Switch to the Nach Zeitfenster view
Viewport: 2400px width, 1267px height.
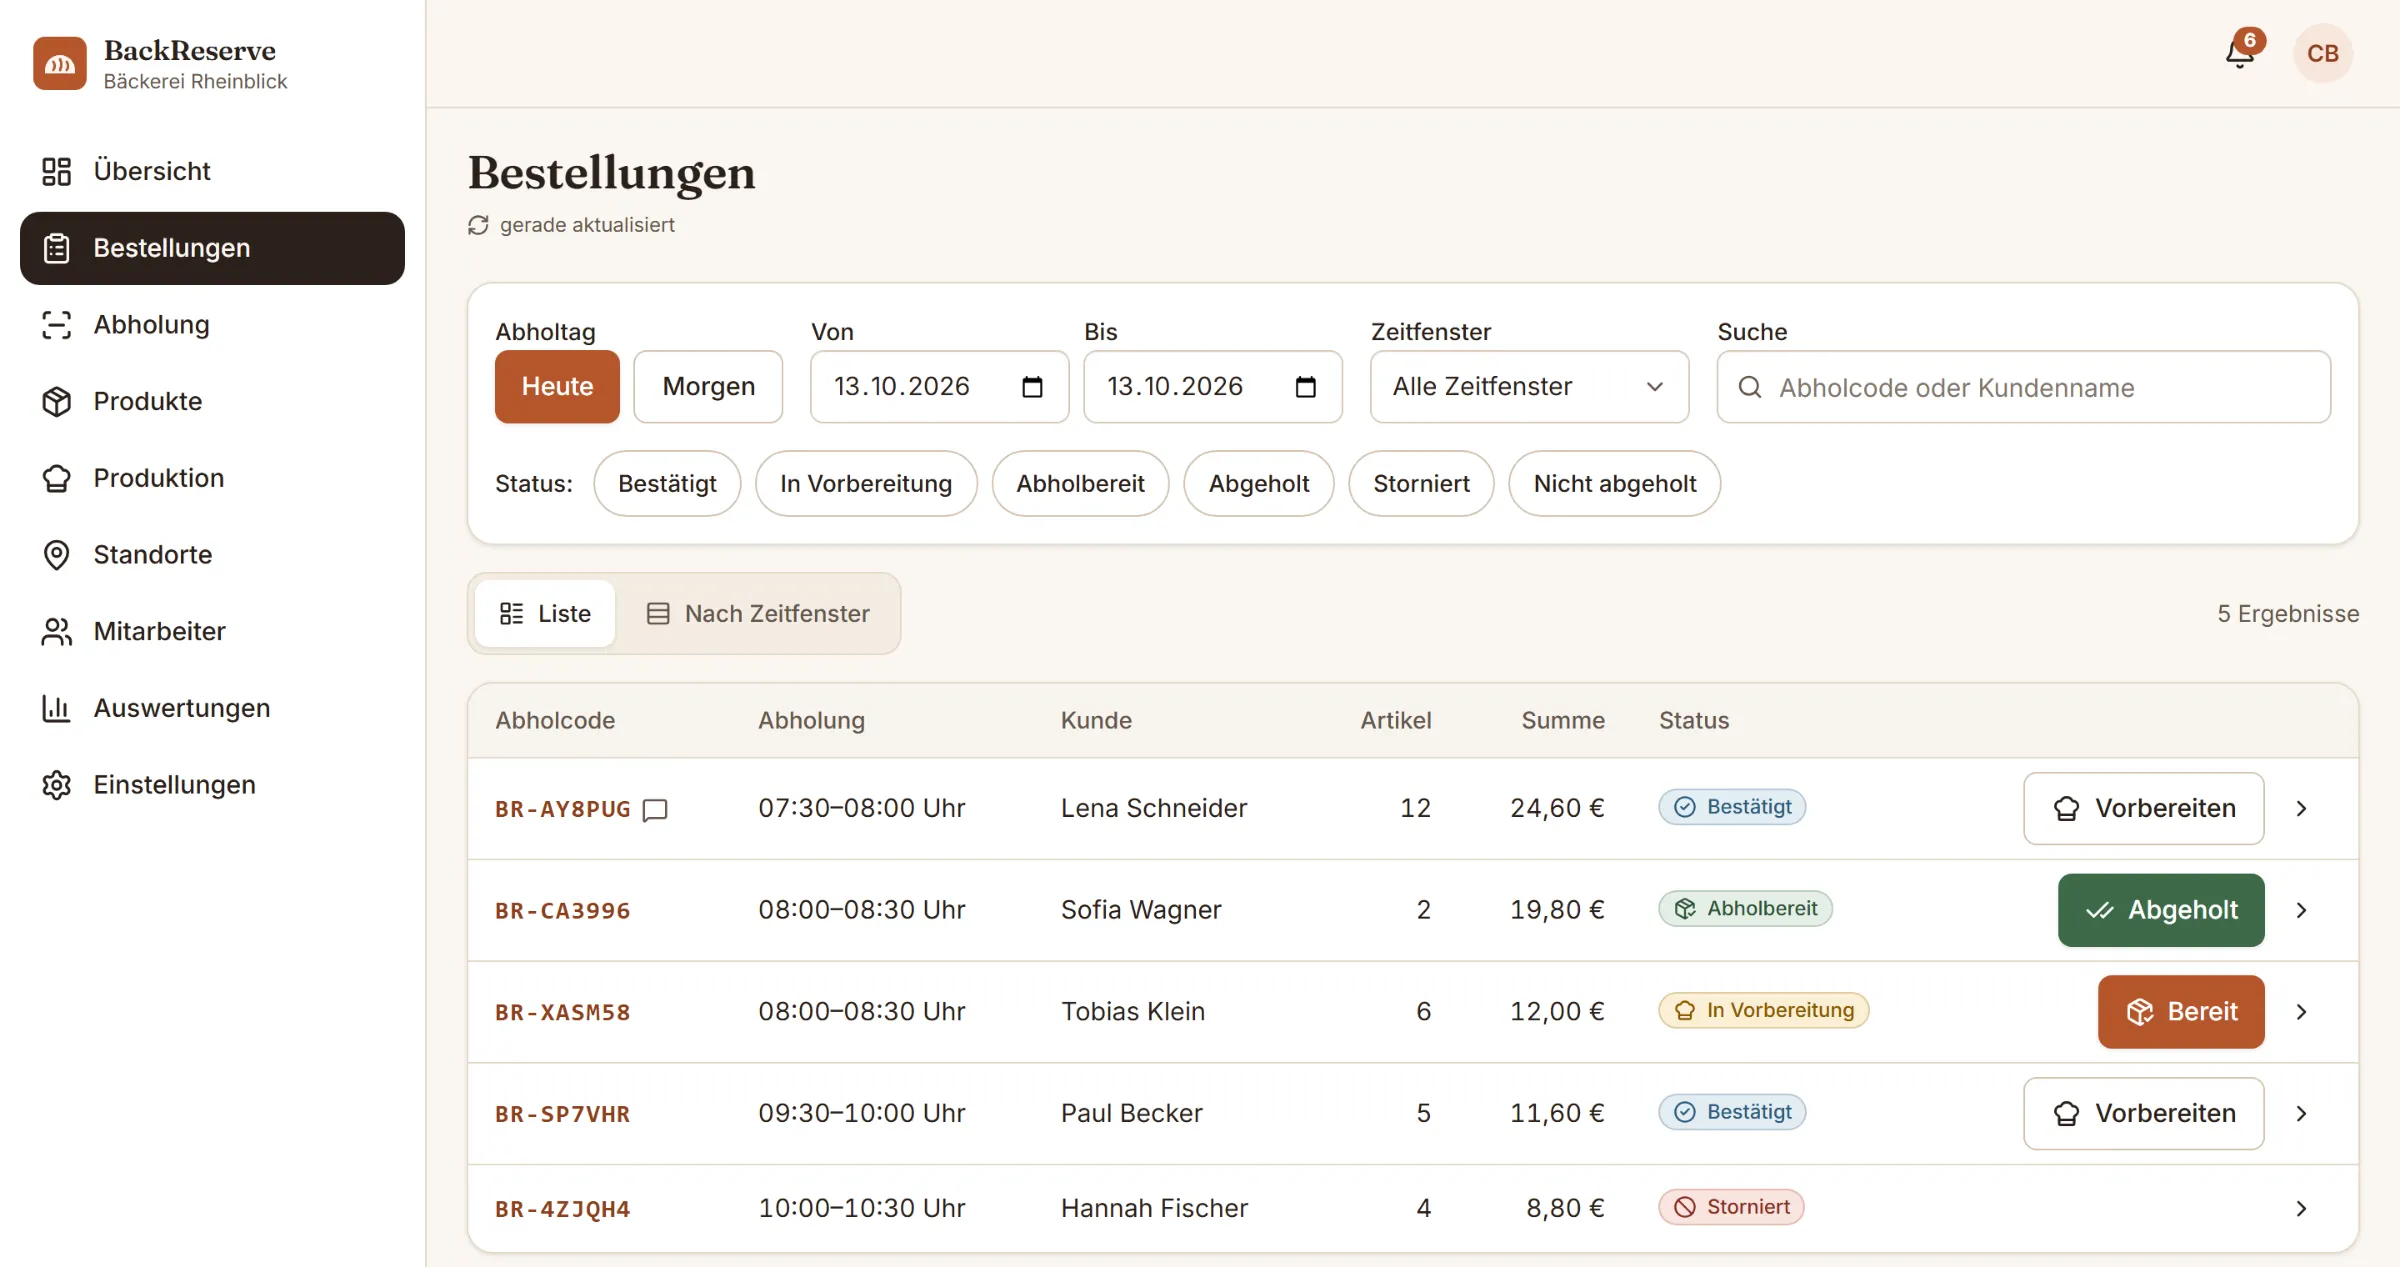tap(758, 614)
